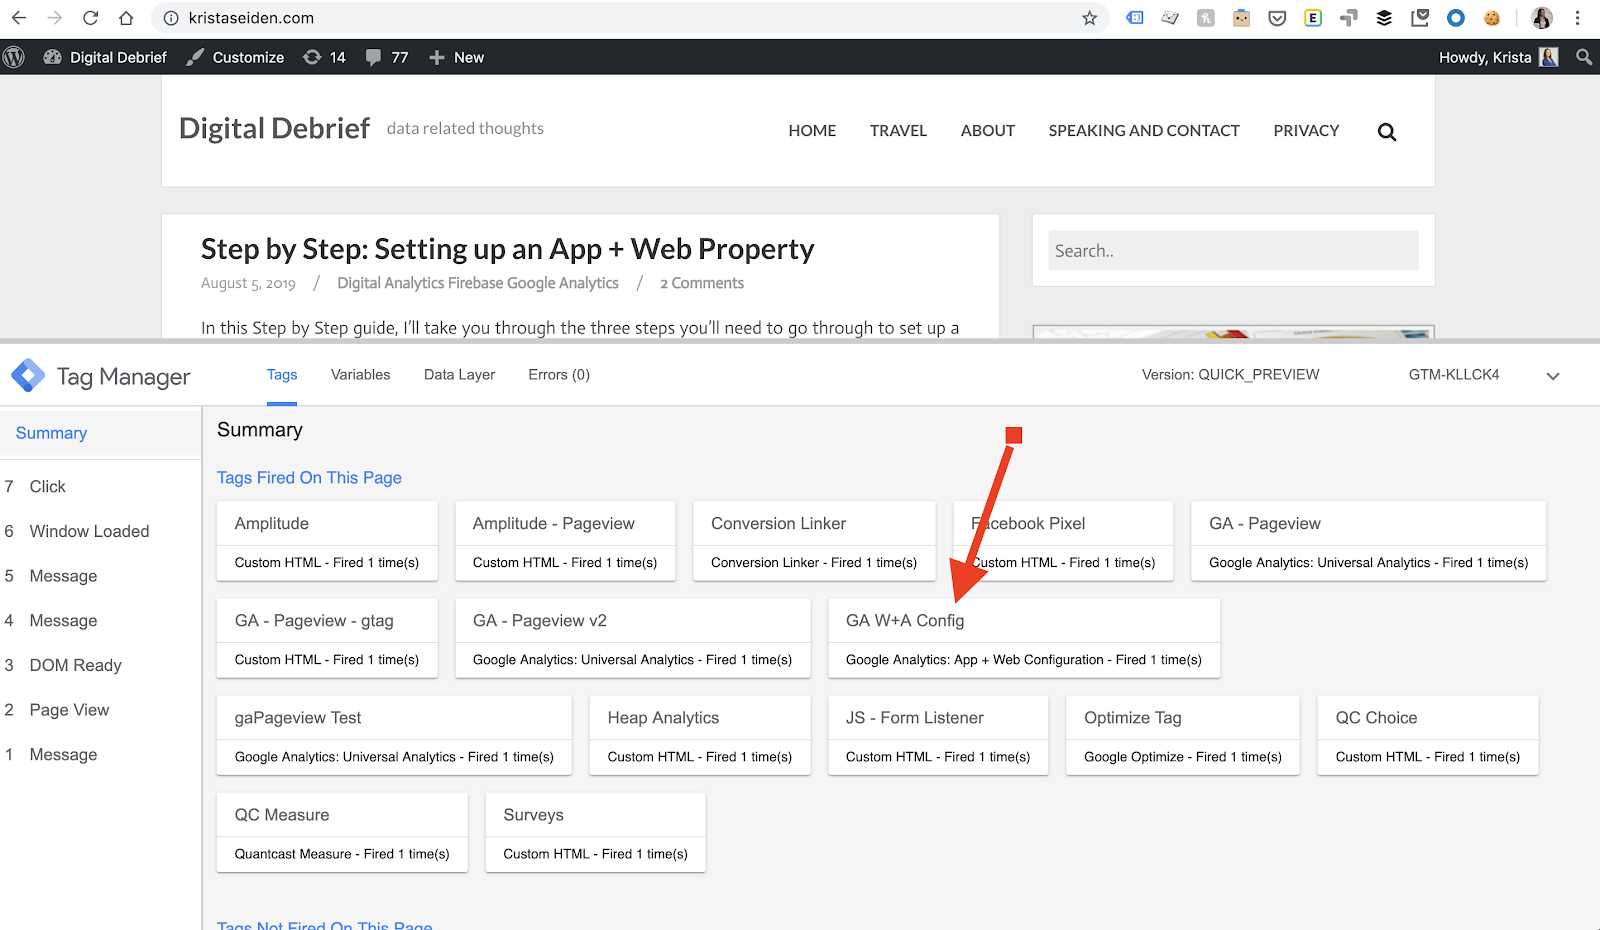Open the gaPageview Test tag card
Image resolution: width=1600 pixels, height=930 pixels.
point(394,735)
